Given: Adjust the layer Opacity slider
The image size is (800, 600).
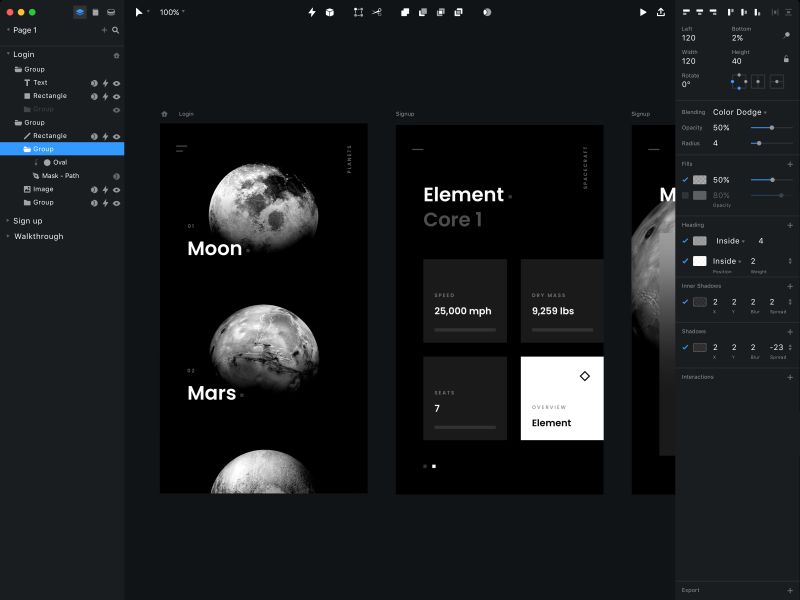Looking at the screenshot, I should point(771,128).
